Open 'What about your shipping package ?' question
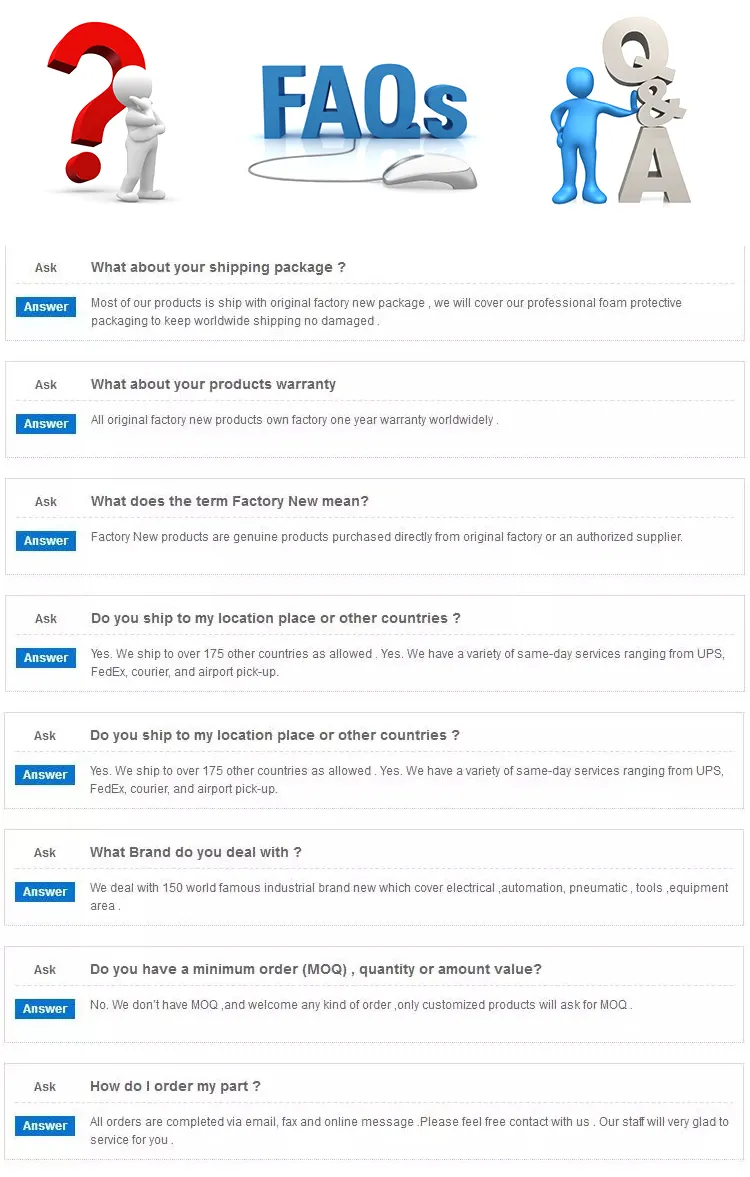 [x=218, y=268]
